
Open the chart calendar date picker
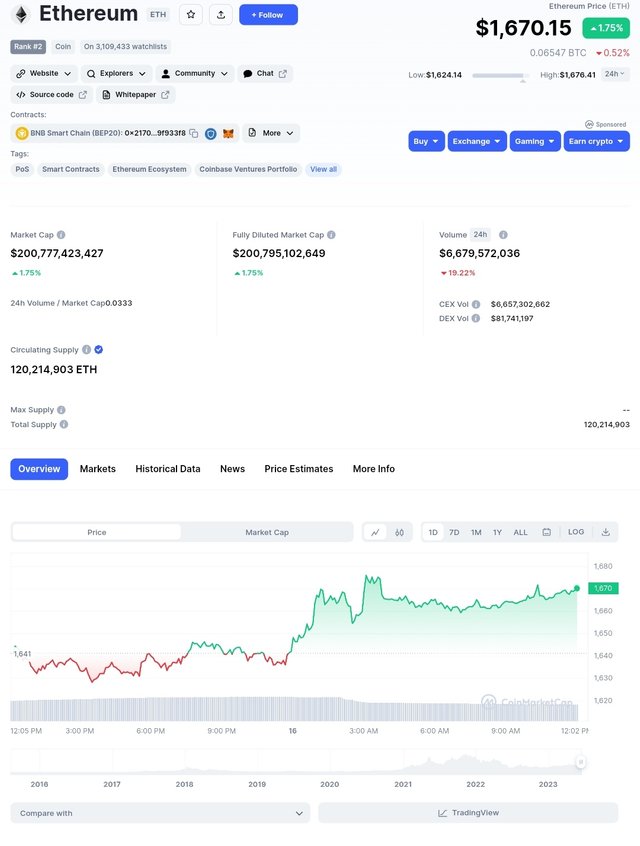tap(547, 532)
